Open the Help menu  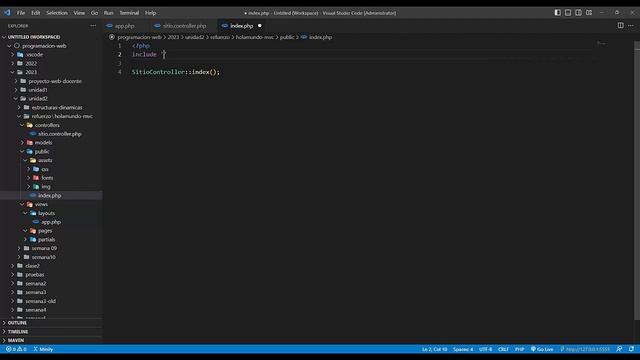[150, 13]
